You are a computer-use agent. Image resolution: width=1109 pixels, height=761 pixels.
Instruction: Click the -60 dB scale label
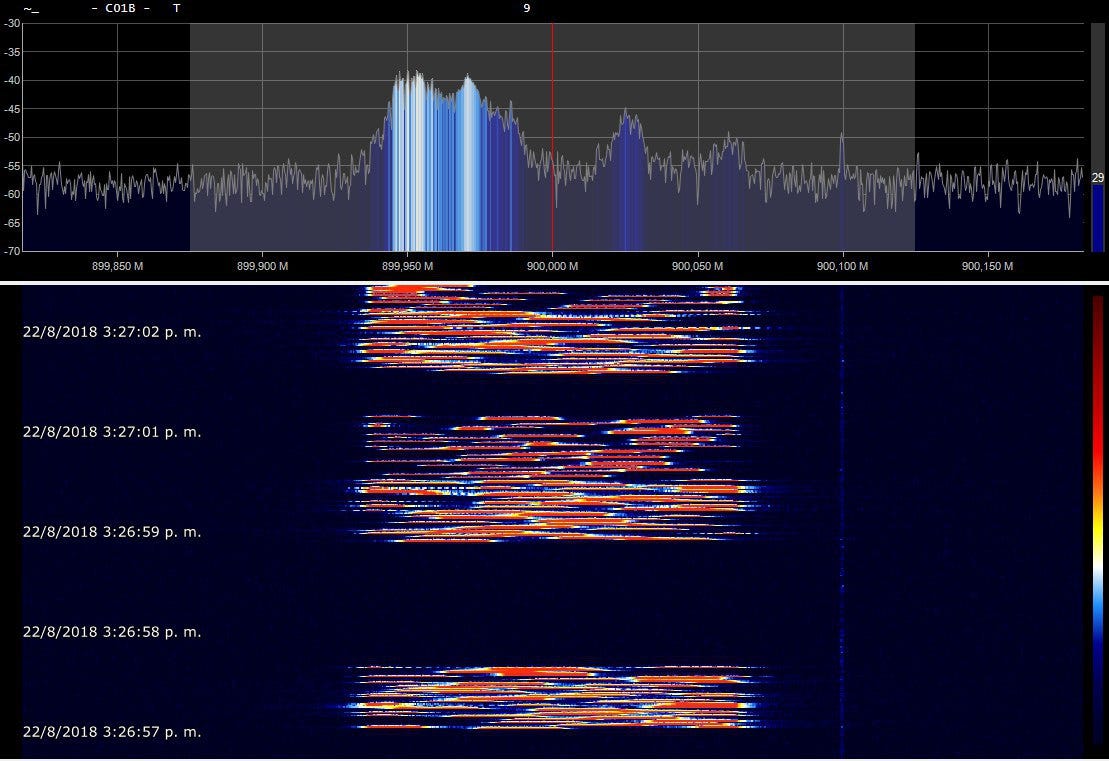(x=12, y=194)
